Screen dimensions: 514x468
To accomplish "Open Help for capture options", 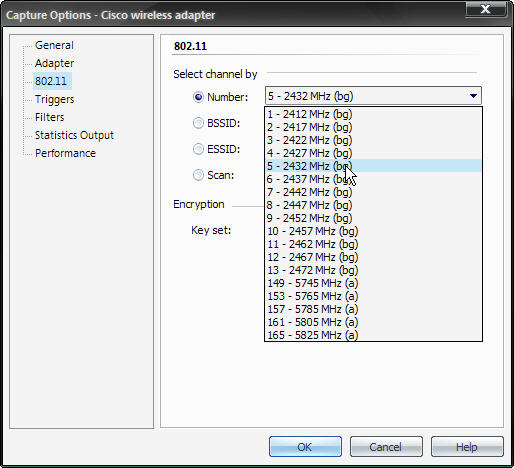I will (467, 447).
